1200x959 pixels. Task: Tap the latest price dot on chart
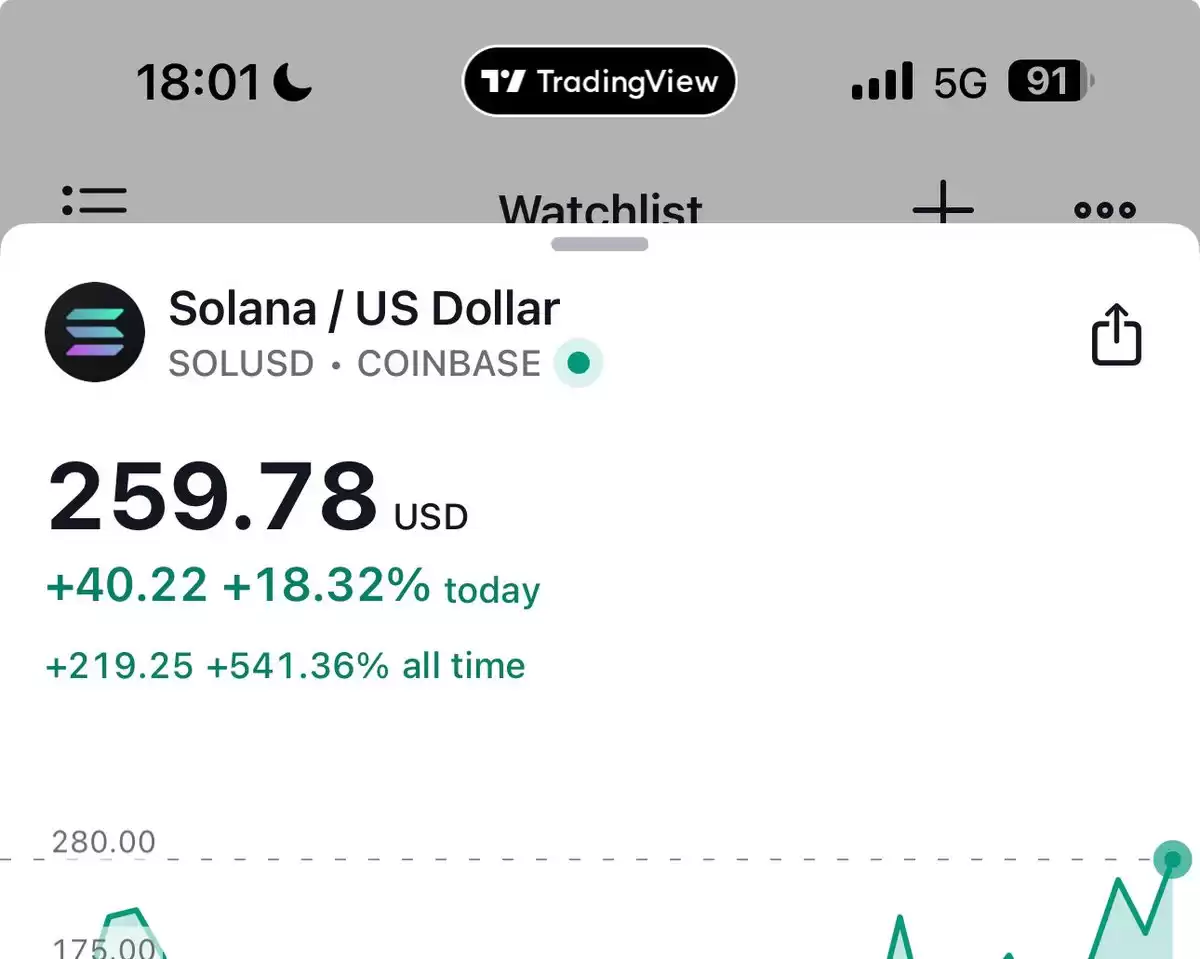1172,859
